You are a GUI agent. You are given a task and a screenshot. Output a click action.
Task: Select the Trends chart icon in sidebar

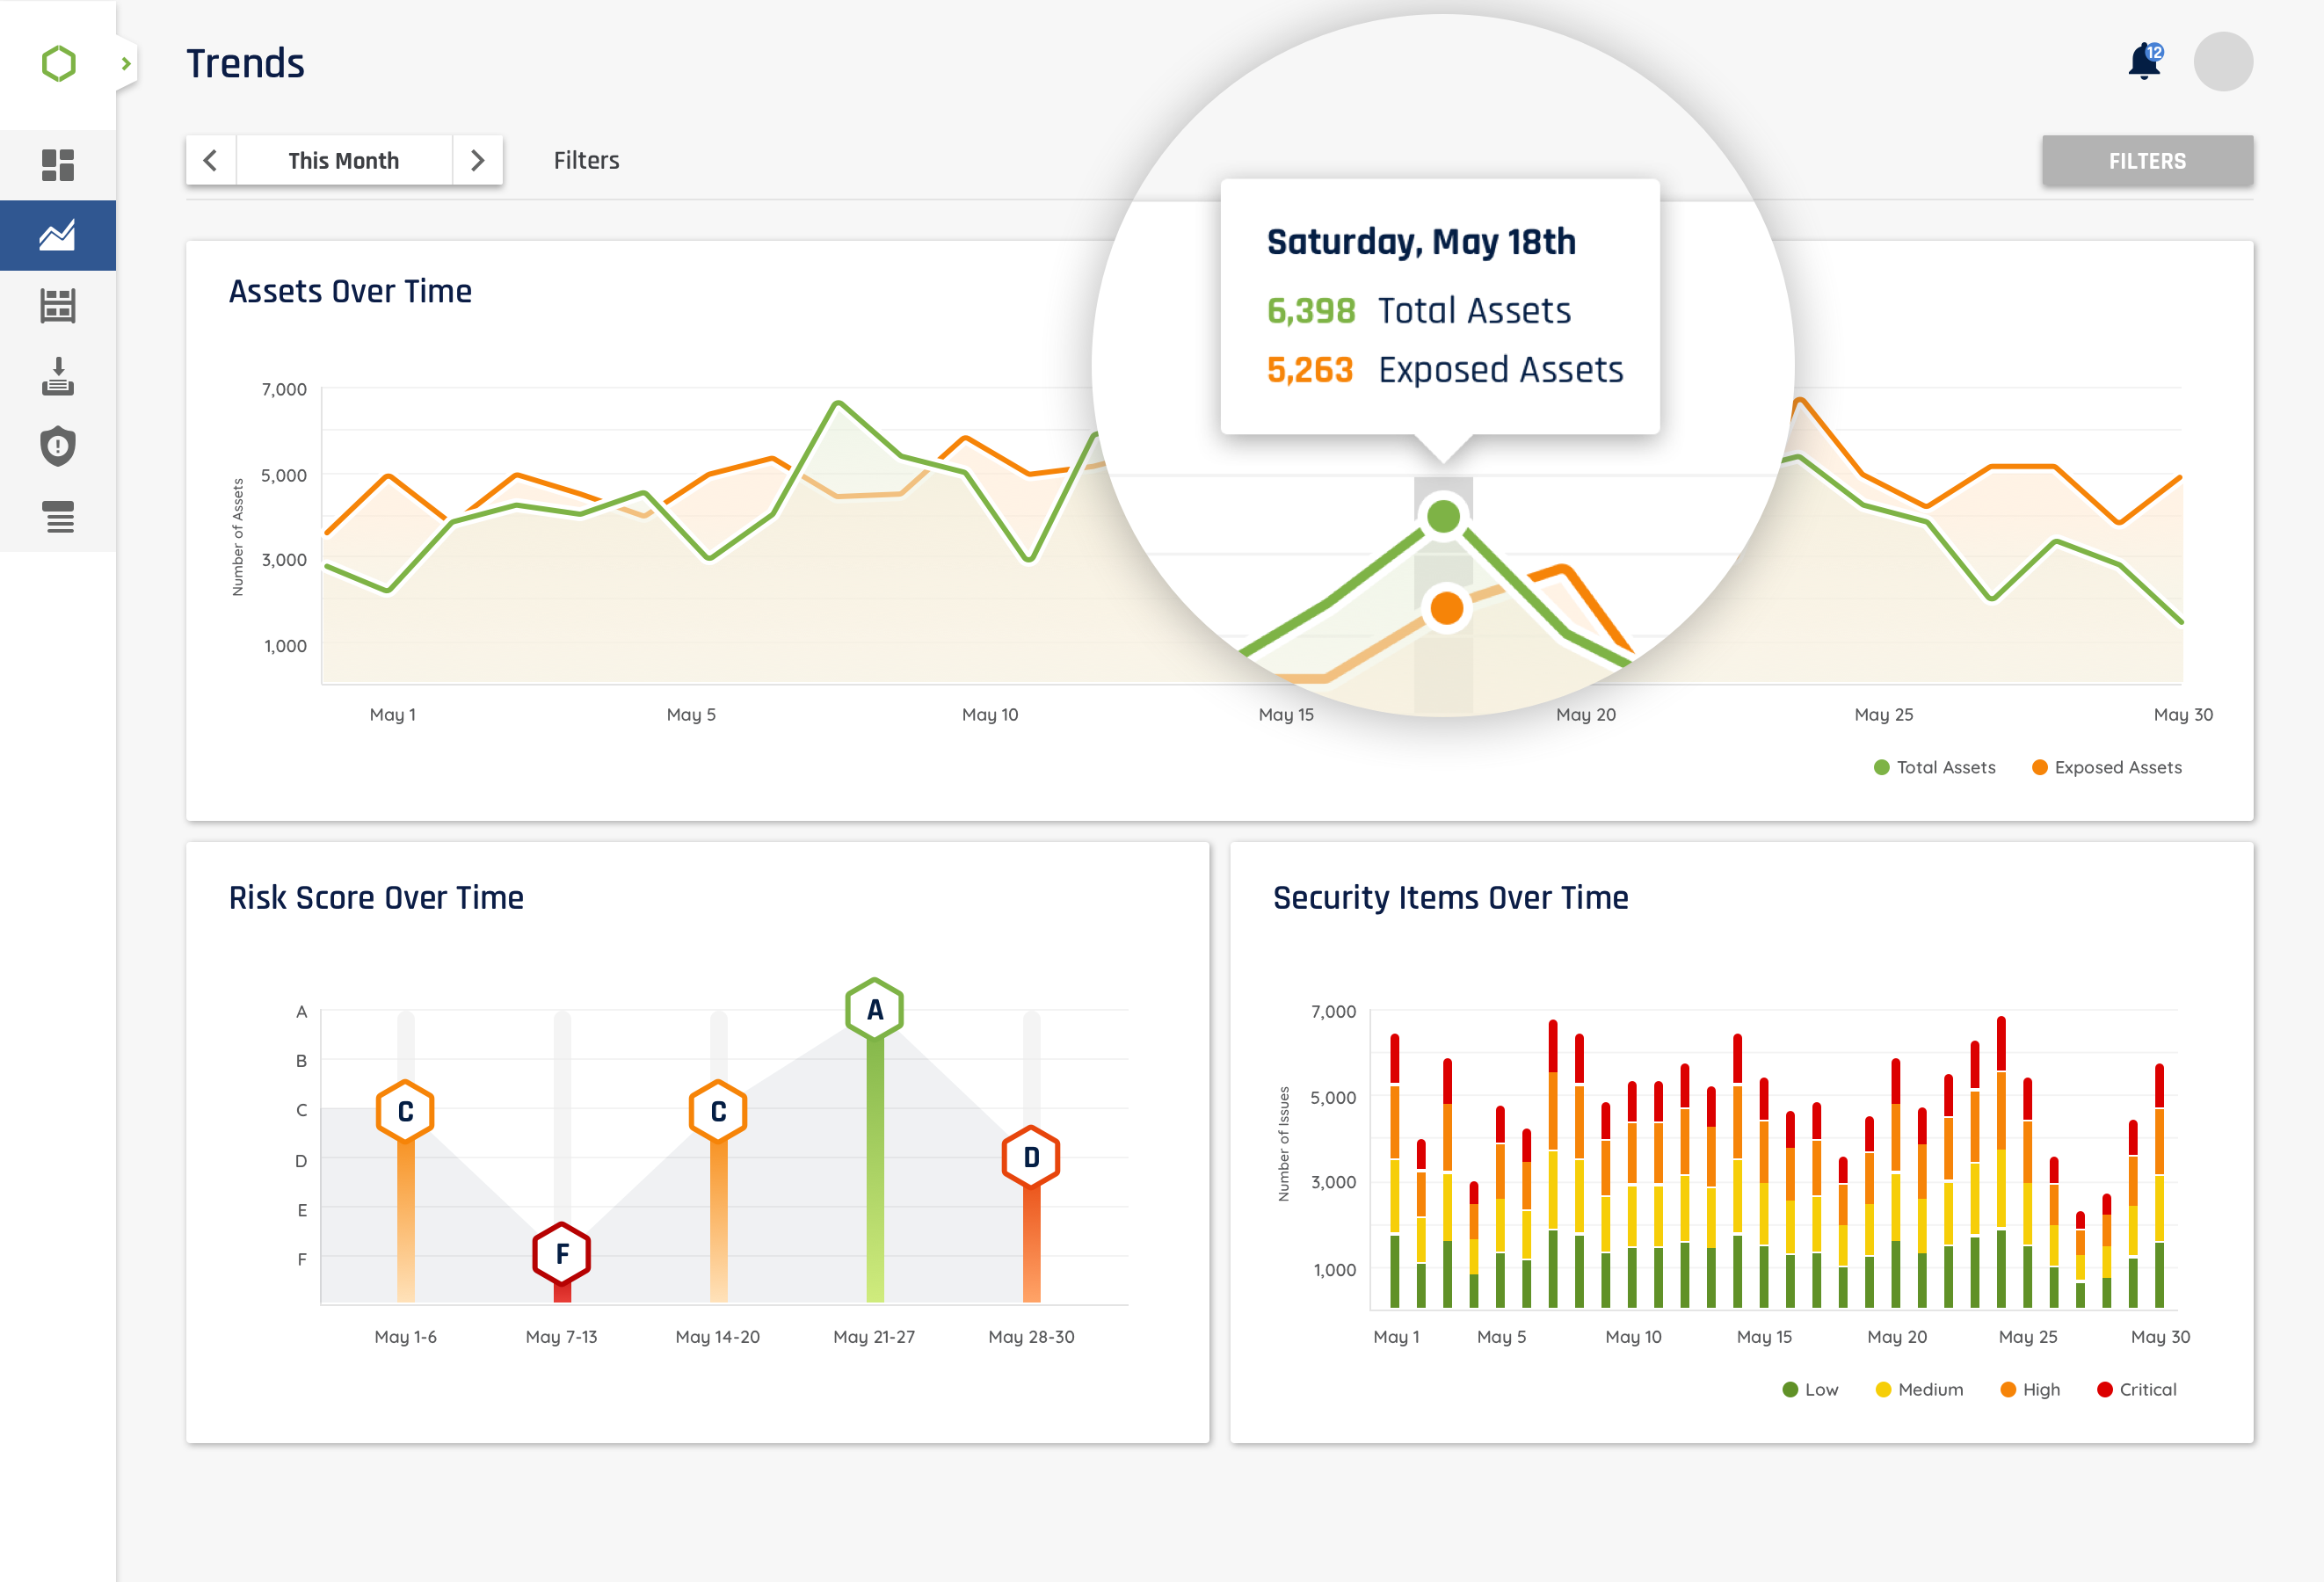click(58, 236)
